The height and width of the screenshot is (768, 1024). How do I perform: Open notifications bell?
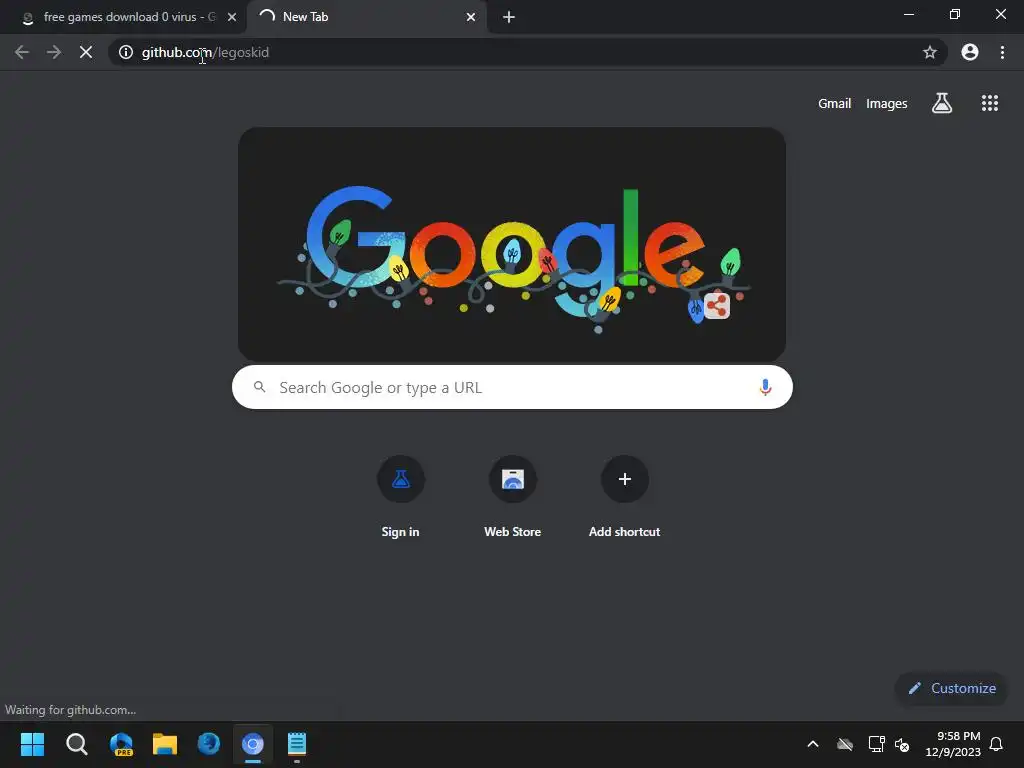[x=996, y=744]
